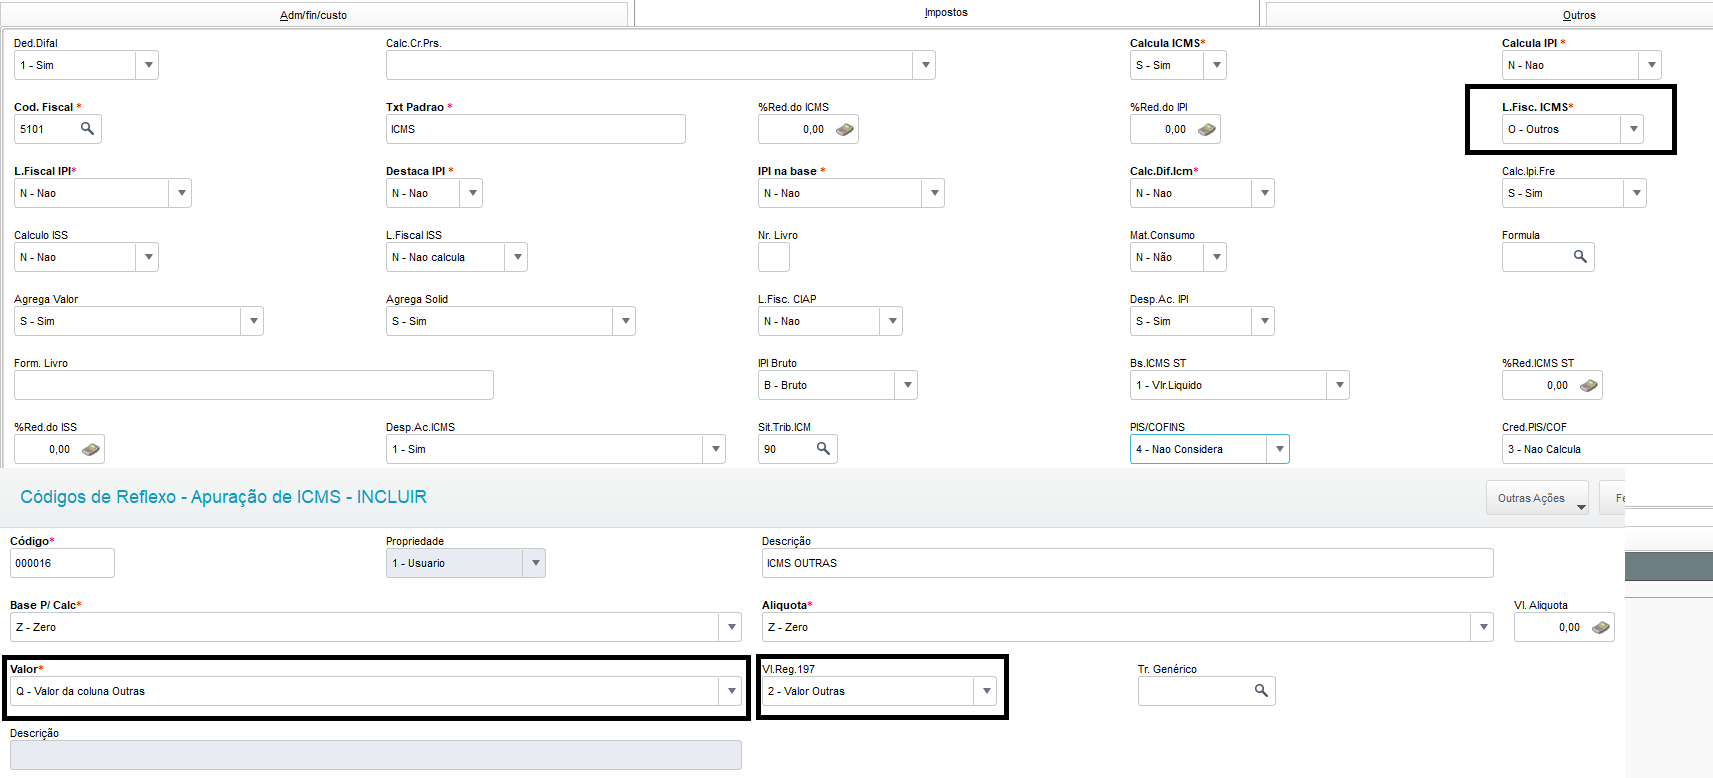This screenshot has width=1713, height=778.
Task: Expand the L.Fiscal ISS dropdown
Action: [517, 257]
